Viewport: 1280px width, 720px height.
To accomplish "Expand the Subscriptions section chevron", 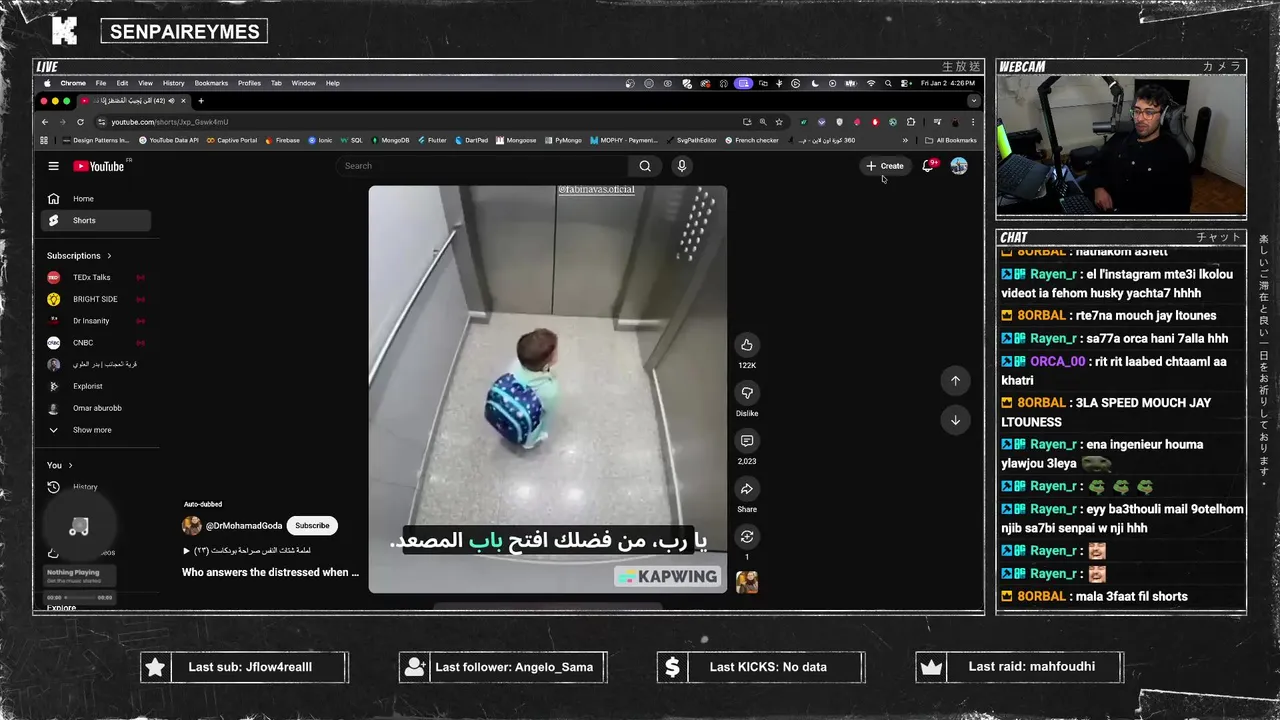I will [x=109, y=256].
